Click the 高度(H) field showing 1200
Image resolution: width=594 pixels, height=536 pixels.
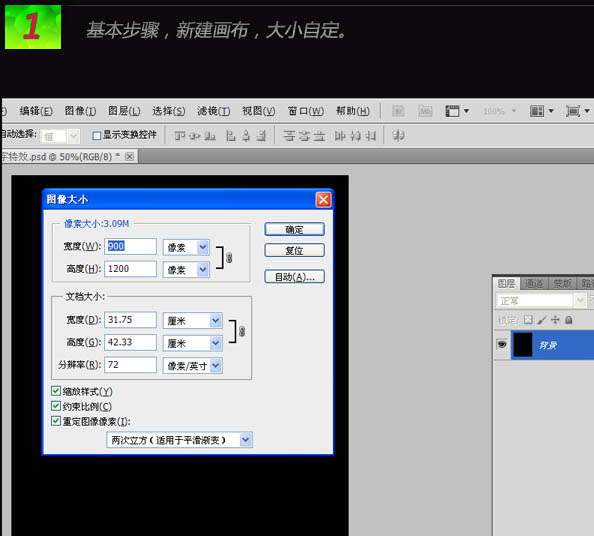pos(130,269)
